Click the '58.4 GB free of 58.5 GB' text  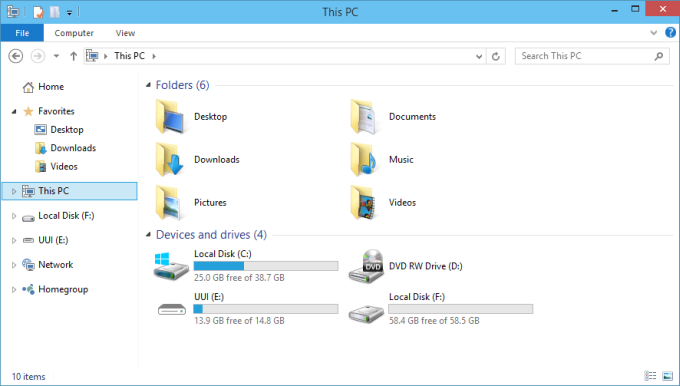pos(434,321)
